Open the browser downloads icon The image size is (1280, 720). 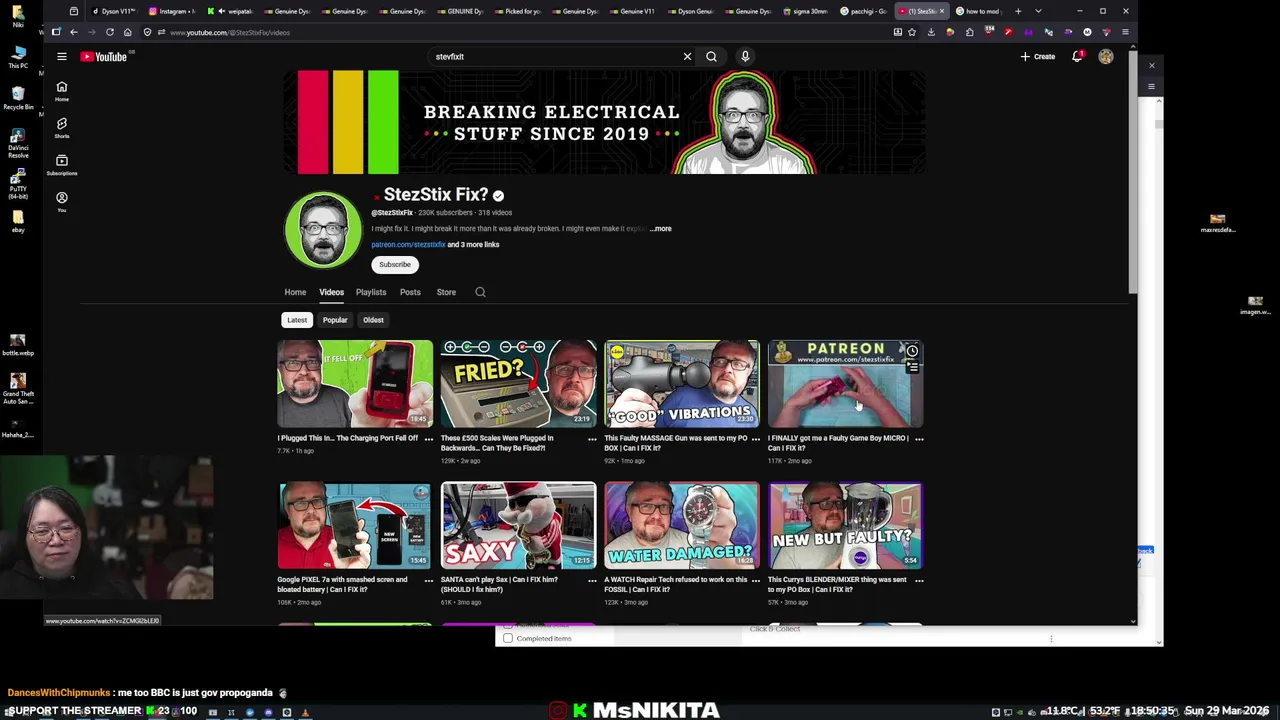(931, 32)
